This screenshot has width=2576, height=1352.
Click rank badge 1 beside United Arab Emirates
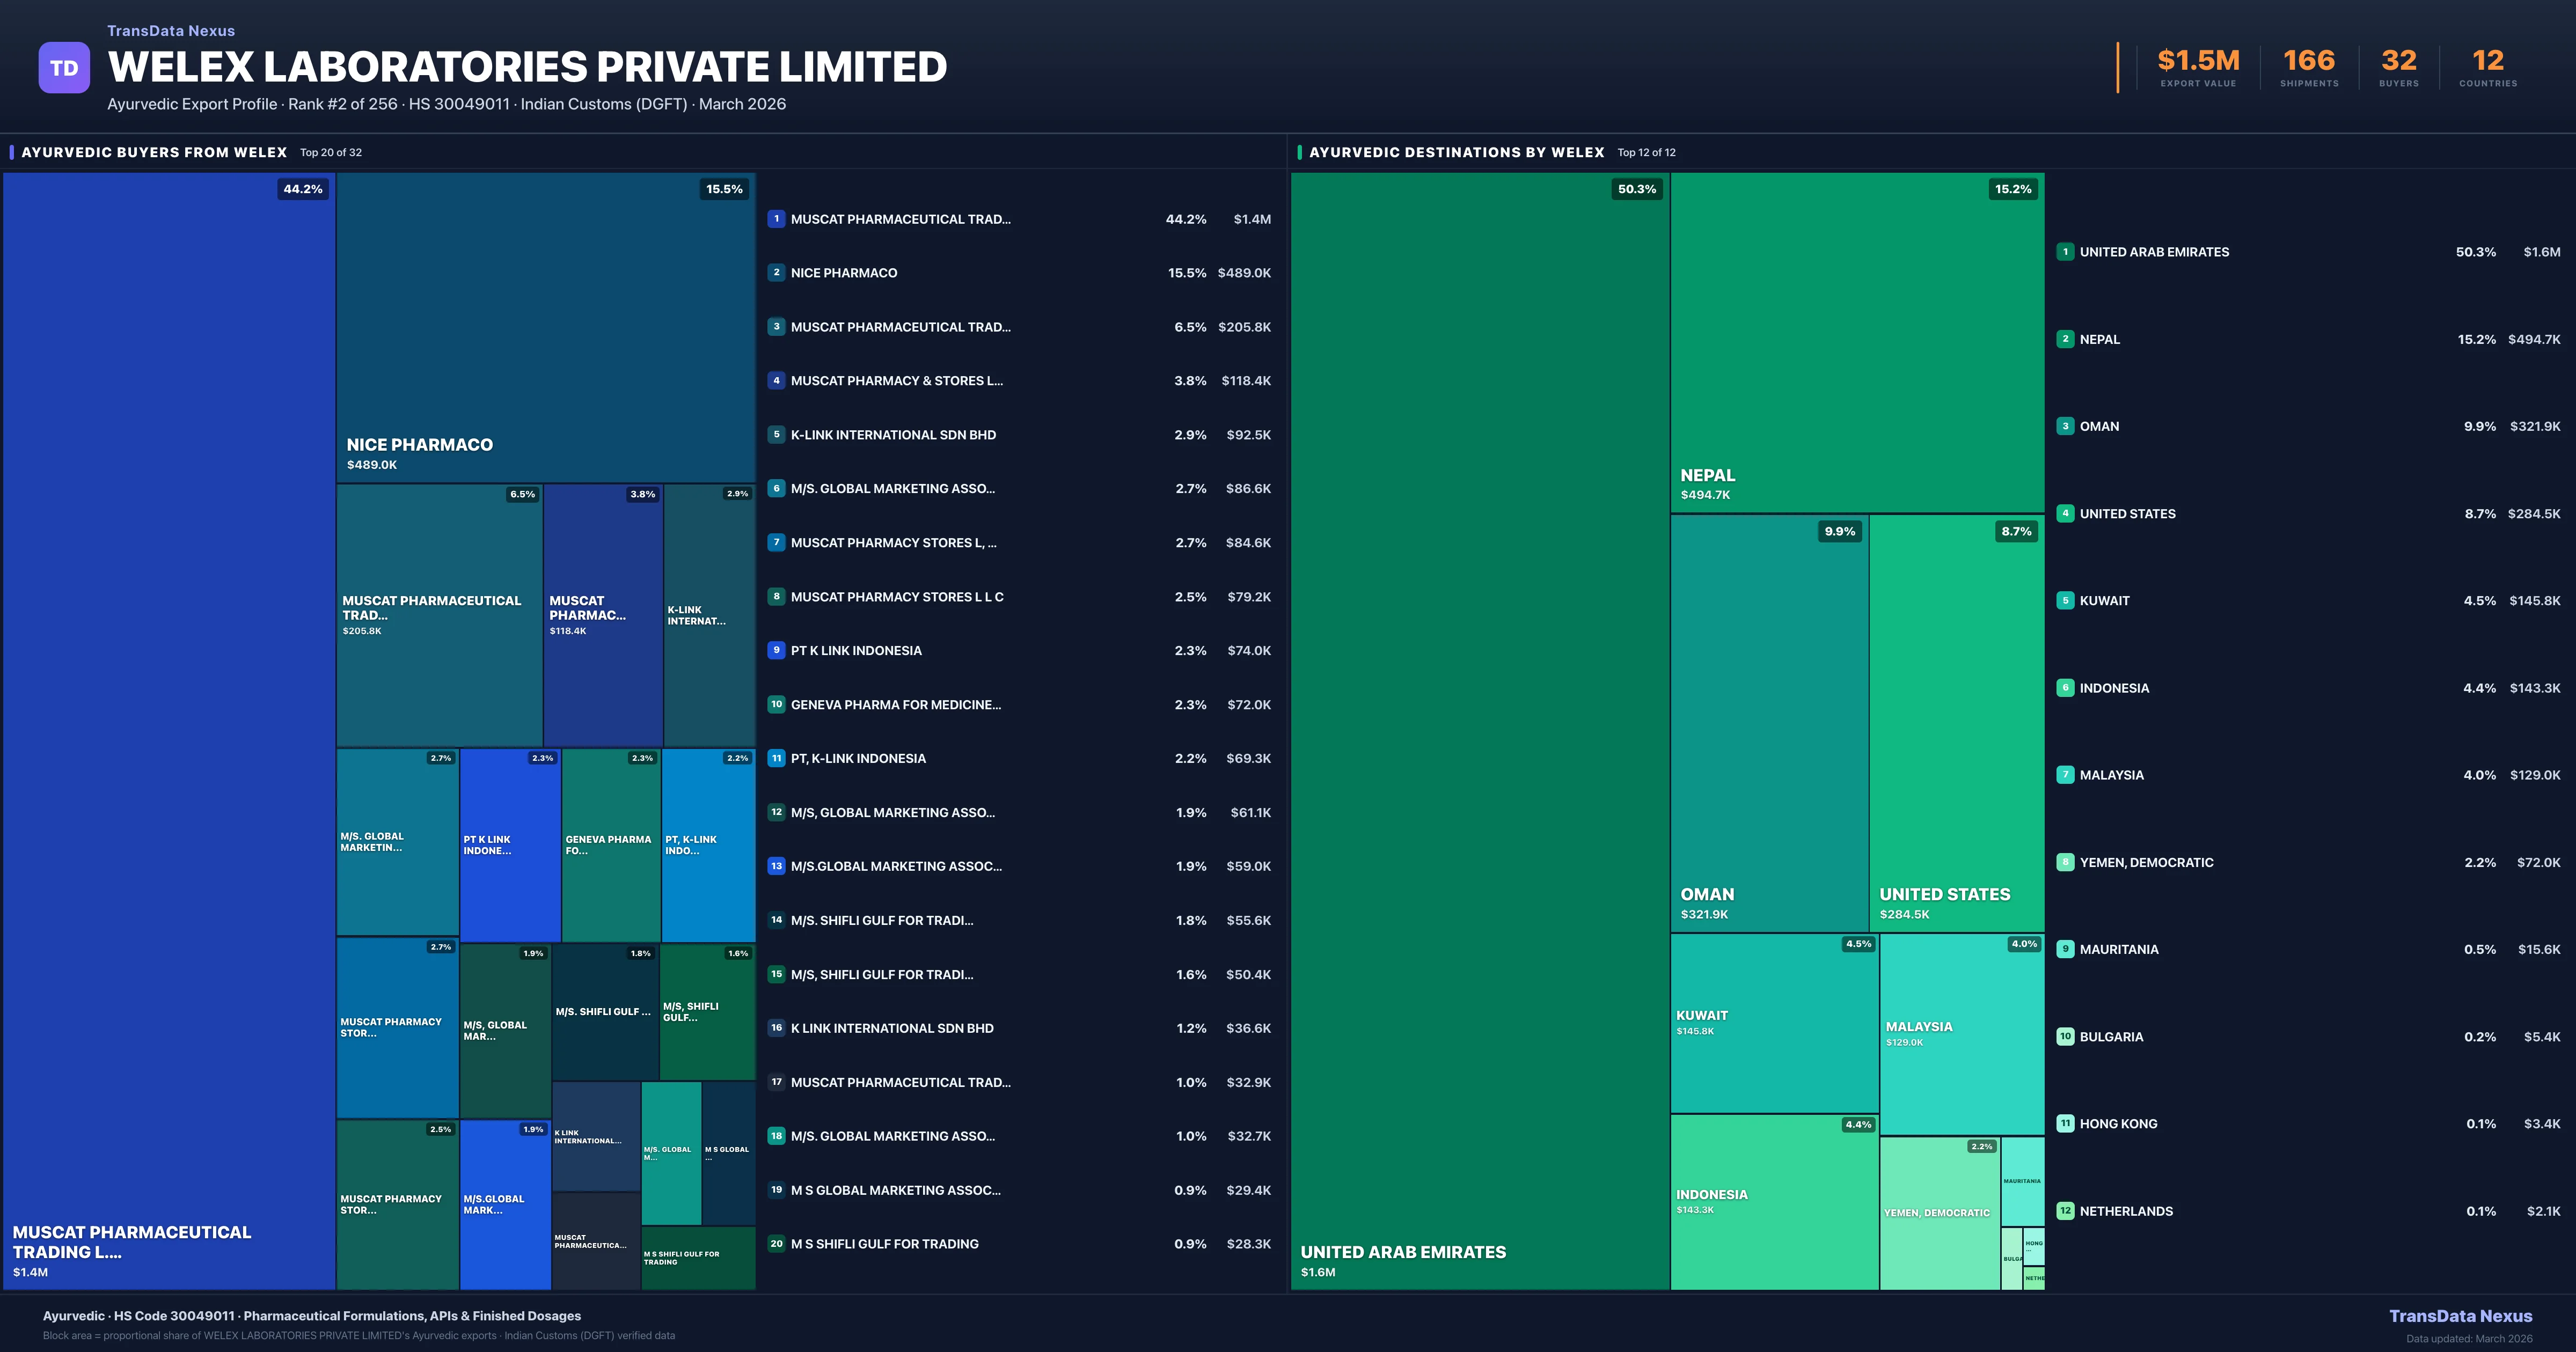(x=2065, y=252)
